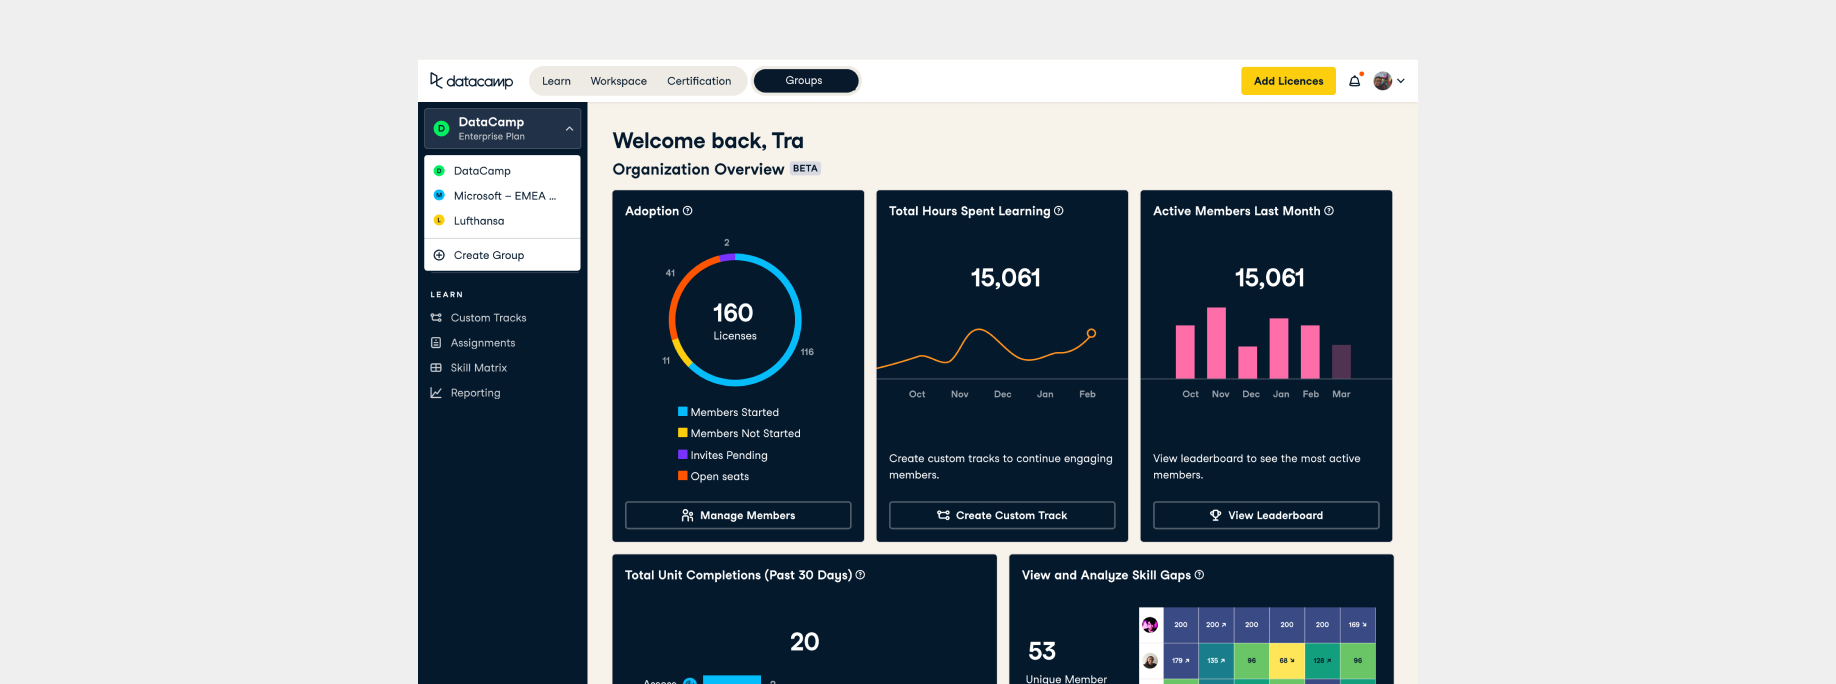Click the Members Started blue legend swatch

(x=683, y=411)
